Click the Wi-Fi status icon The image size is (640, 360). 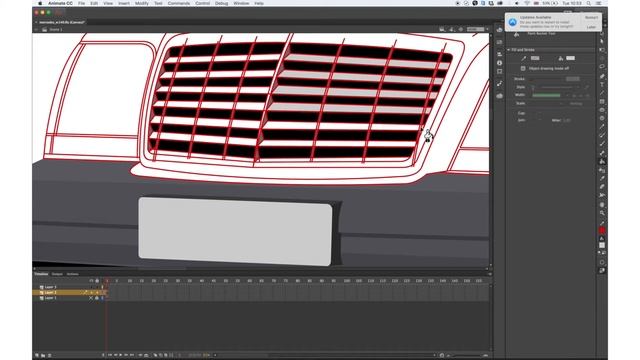(x=527, y=3)
